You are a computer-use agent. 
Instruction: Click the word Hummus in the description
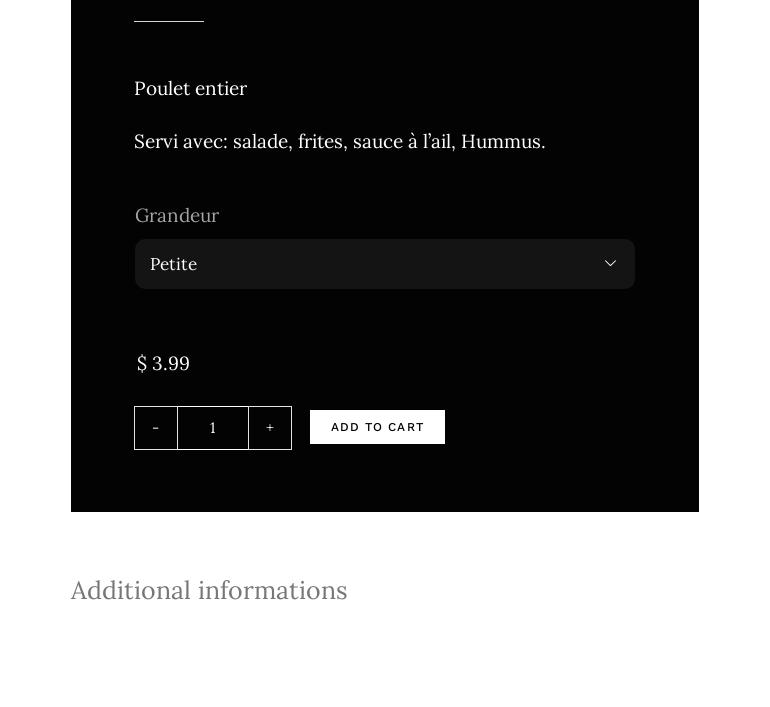pos(501,142)
